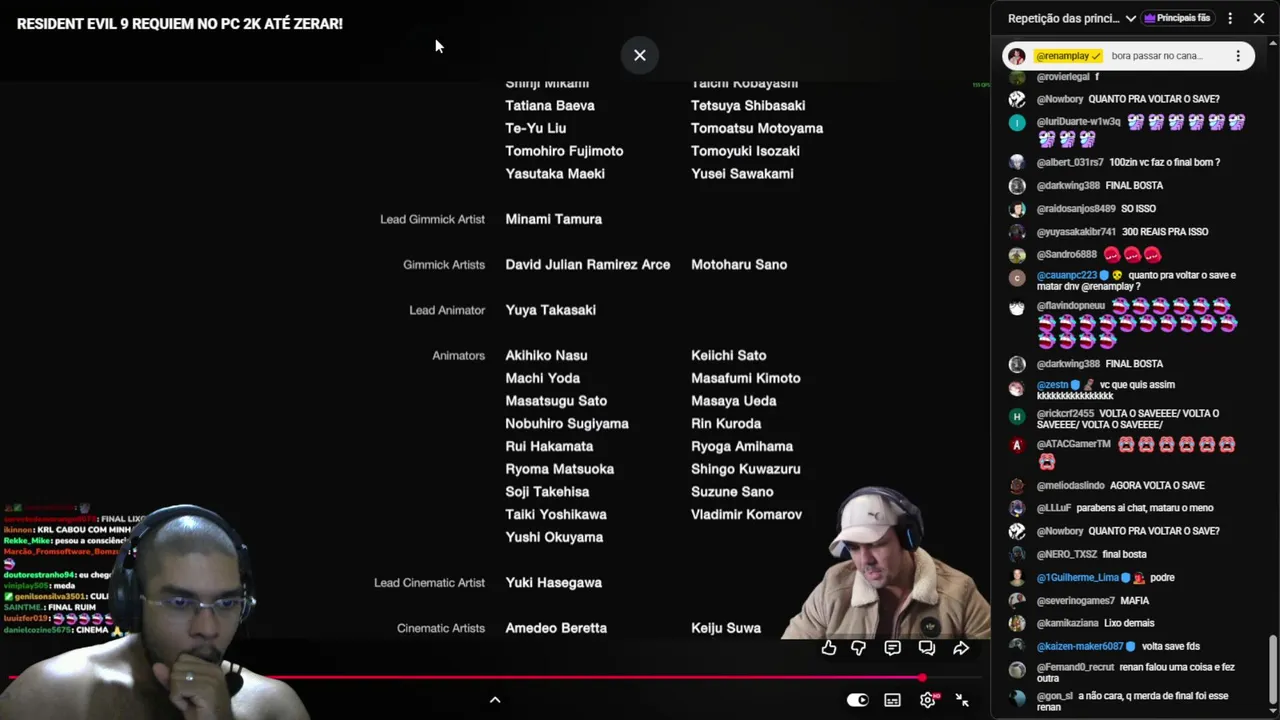Click @kamikaziana message 'Lixo demais'
This screenshot has height=720, width=1280.
point(1129,623)
